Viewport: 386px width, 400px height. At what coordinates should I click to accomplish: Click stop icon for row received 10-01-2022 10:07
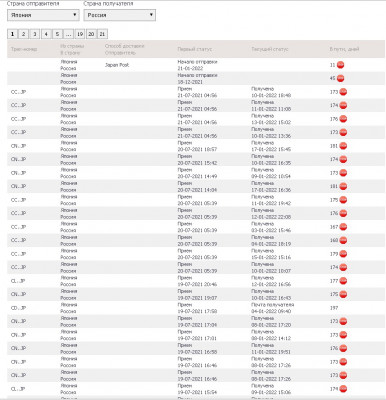[x=343, y=267]
